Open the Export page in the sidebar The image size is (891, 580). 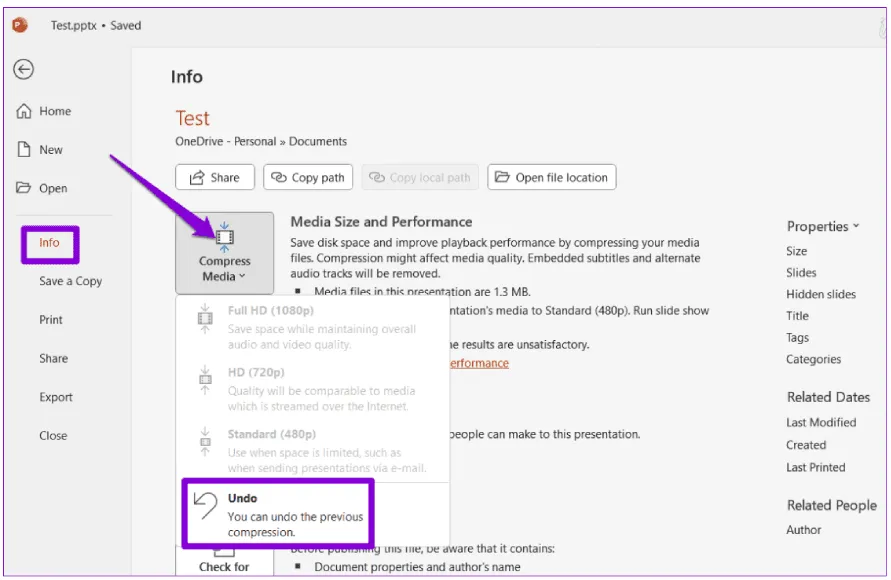pos(56,397)
